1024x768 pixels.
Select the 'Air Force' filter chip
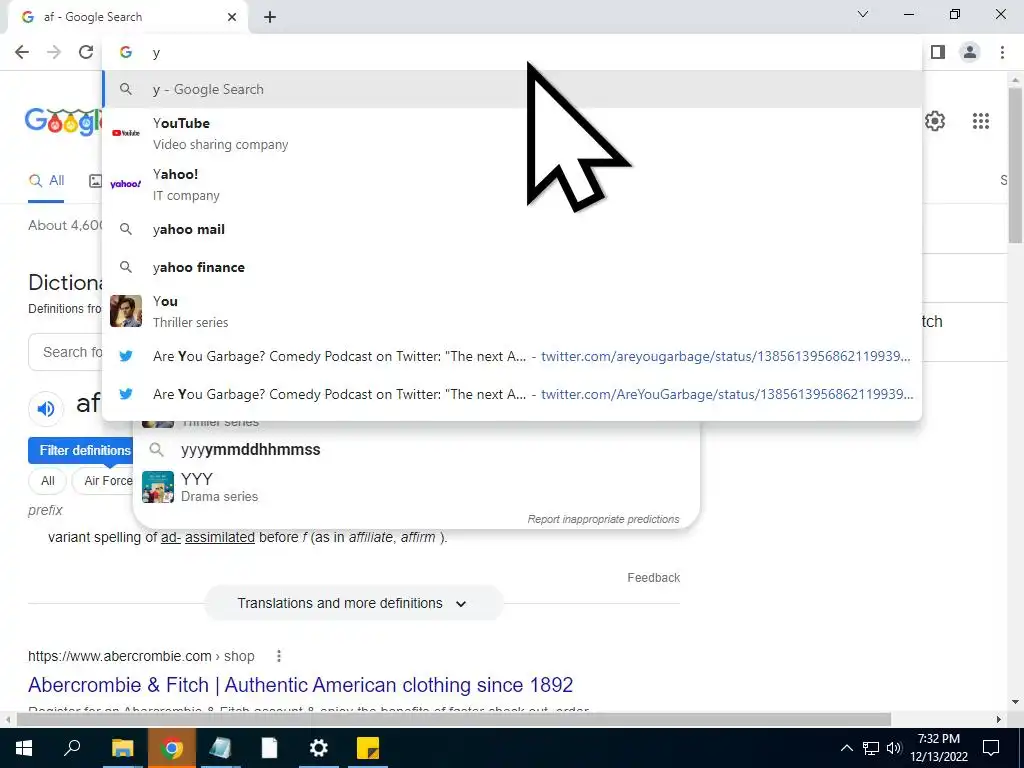(103, 481)
